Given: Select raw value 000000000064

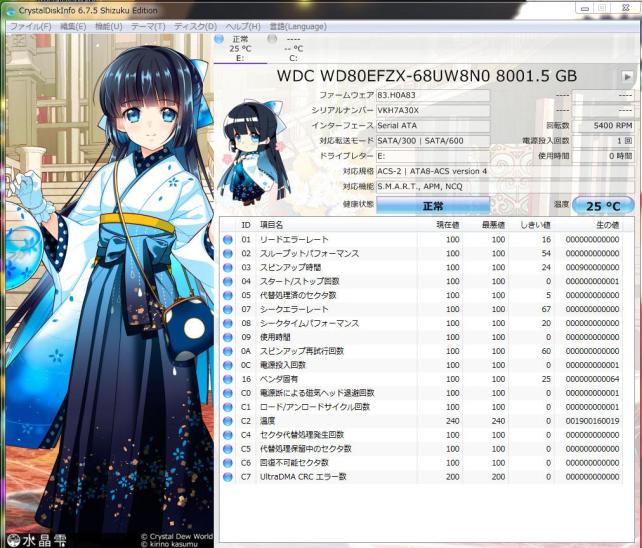Looking at the screenshot, I should [592, 379].
